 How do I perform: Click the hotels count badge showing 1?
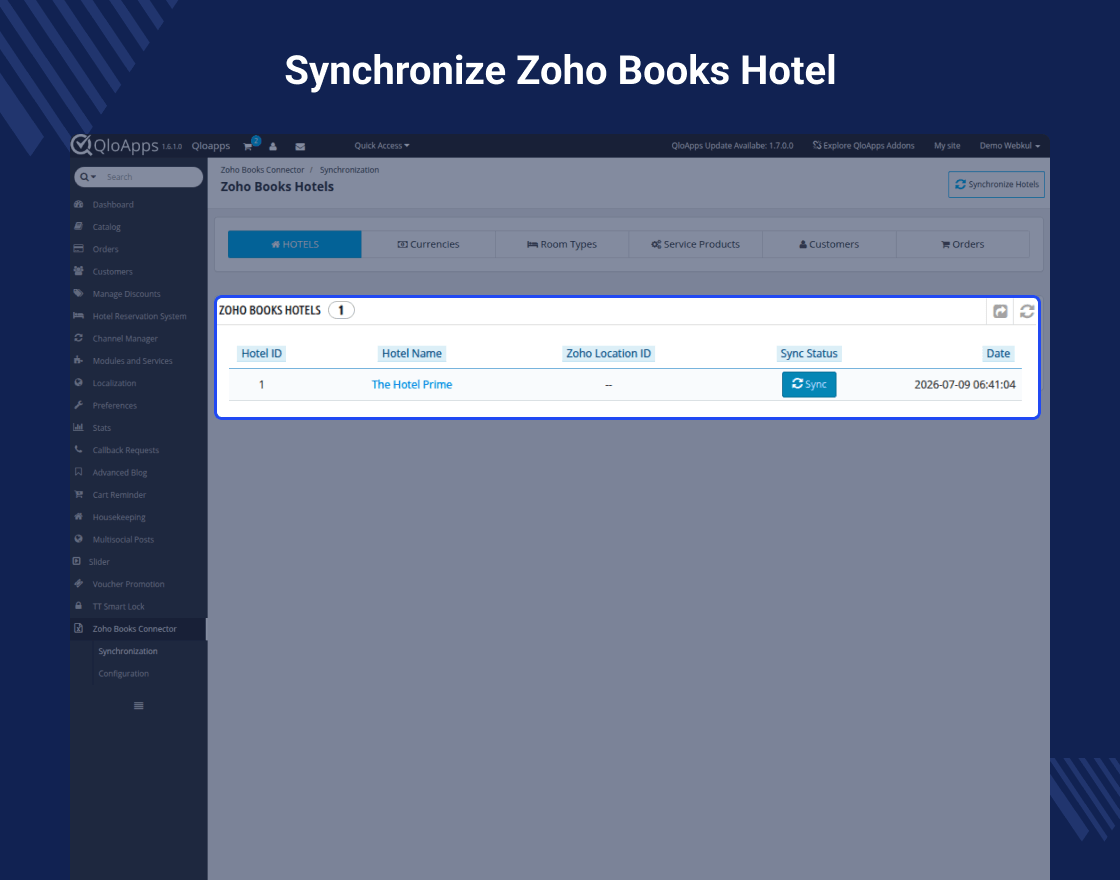[x=341, y=310]
